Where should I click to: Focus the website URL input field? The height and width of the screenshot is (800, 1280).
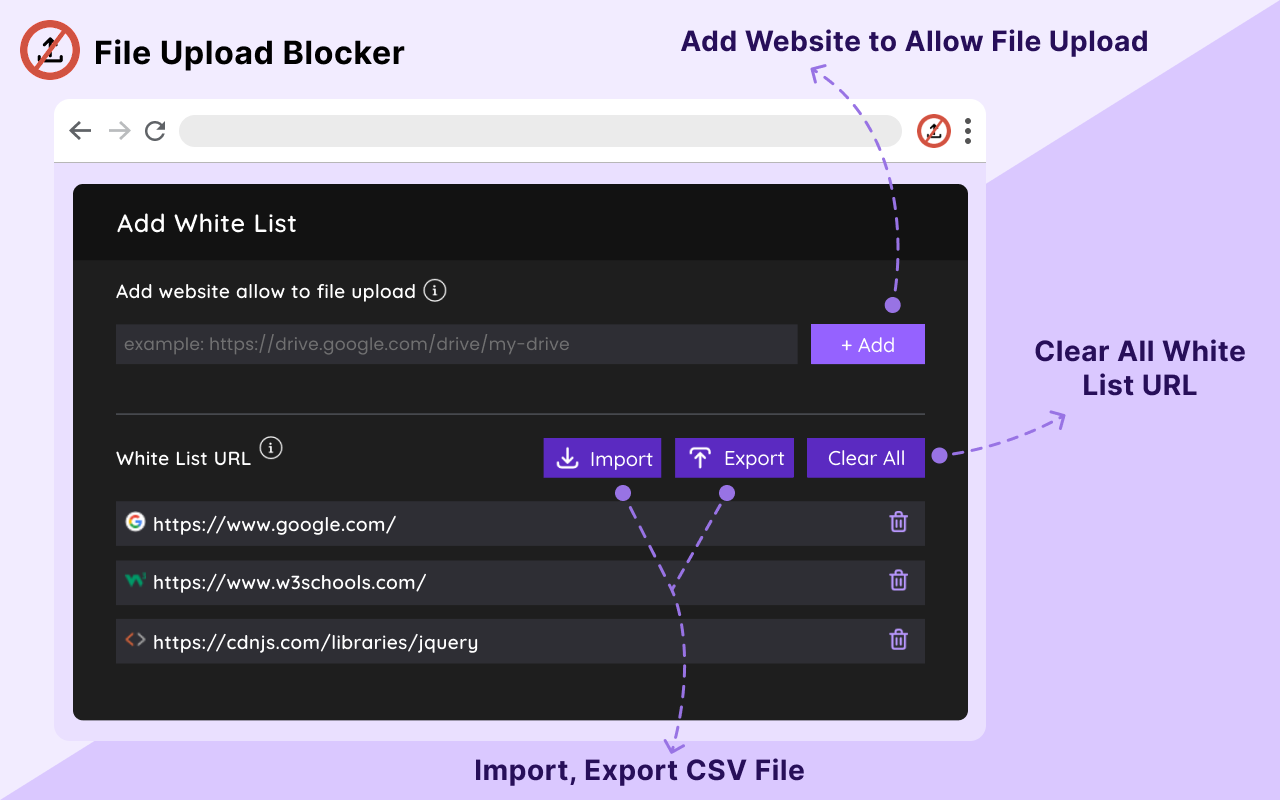pos(456,344)
